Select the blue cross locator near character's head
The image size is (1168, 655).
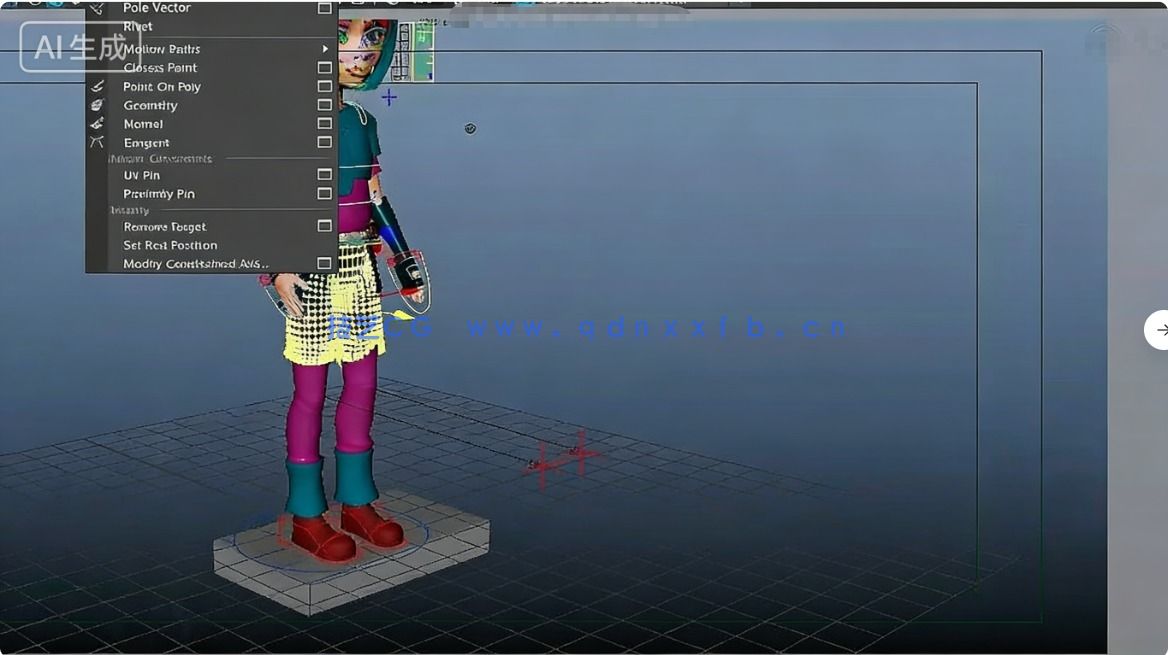coord(389,97)
